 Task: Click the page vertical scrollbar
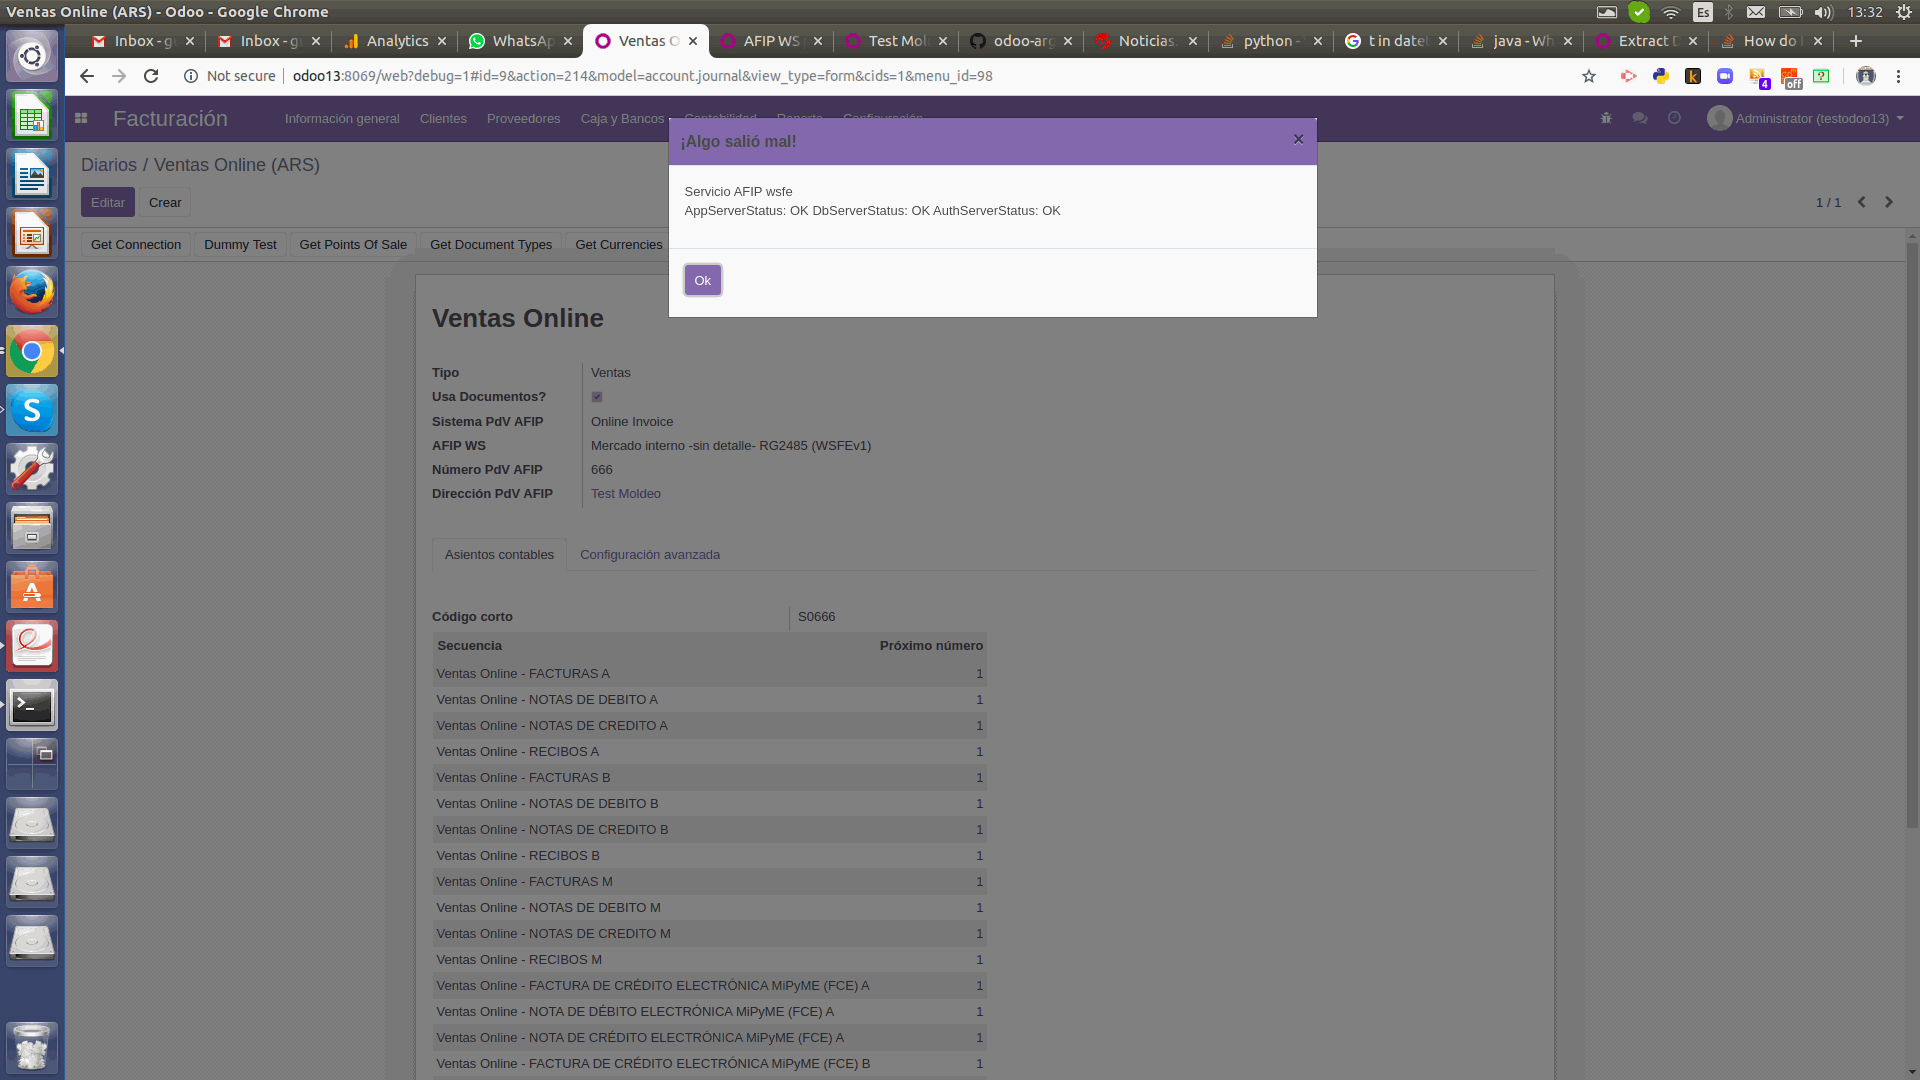coord(1912,535)
